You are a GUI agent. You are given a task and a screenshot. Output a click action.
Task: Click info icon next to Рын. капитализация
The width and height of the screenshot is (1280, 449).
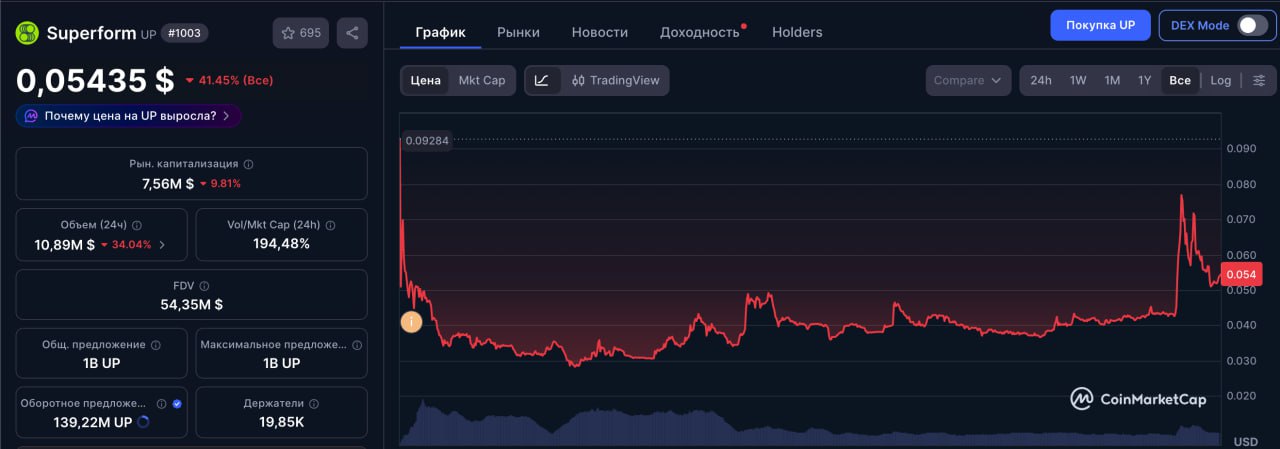(x=248, y=164)
